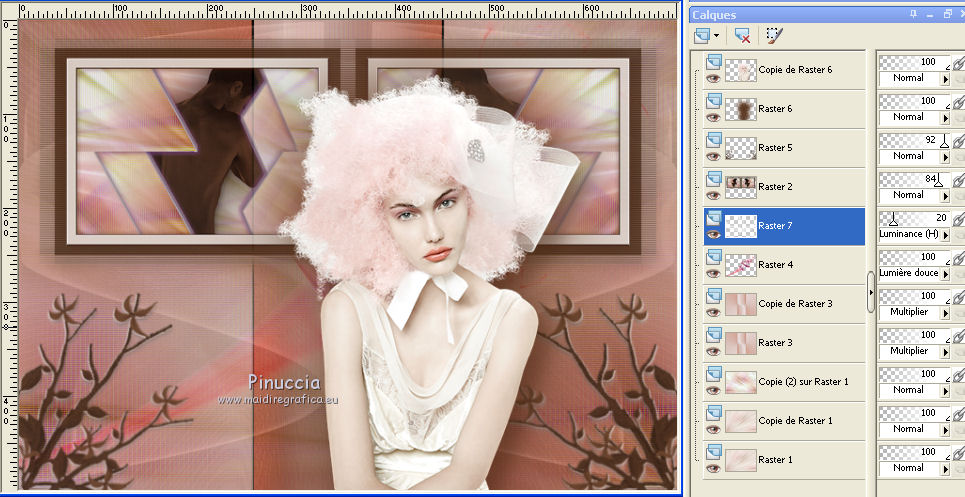Click link toggle icon for Copie de Raster 3
Viewport: 965px width, 497px height.
[x=959, y=298]
